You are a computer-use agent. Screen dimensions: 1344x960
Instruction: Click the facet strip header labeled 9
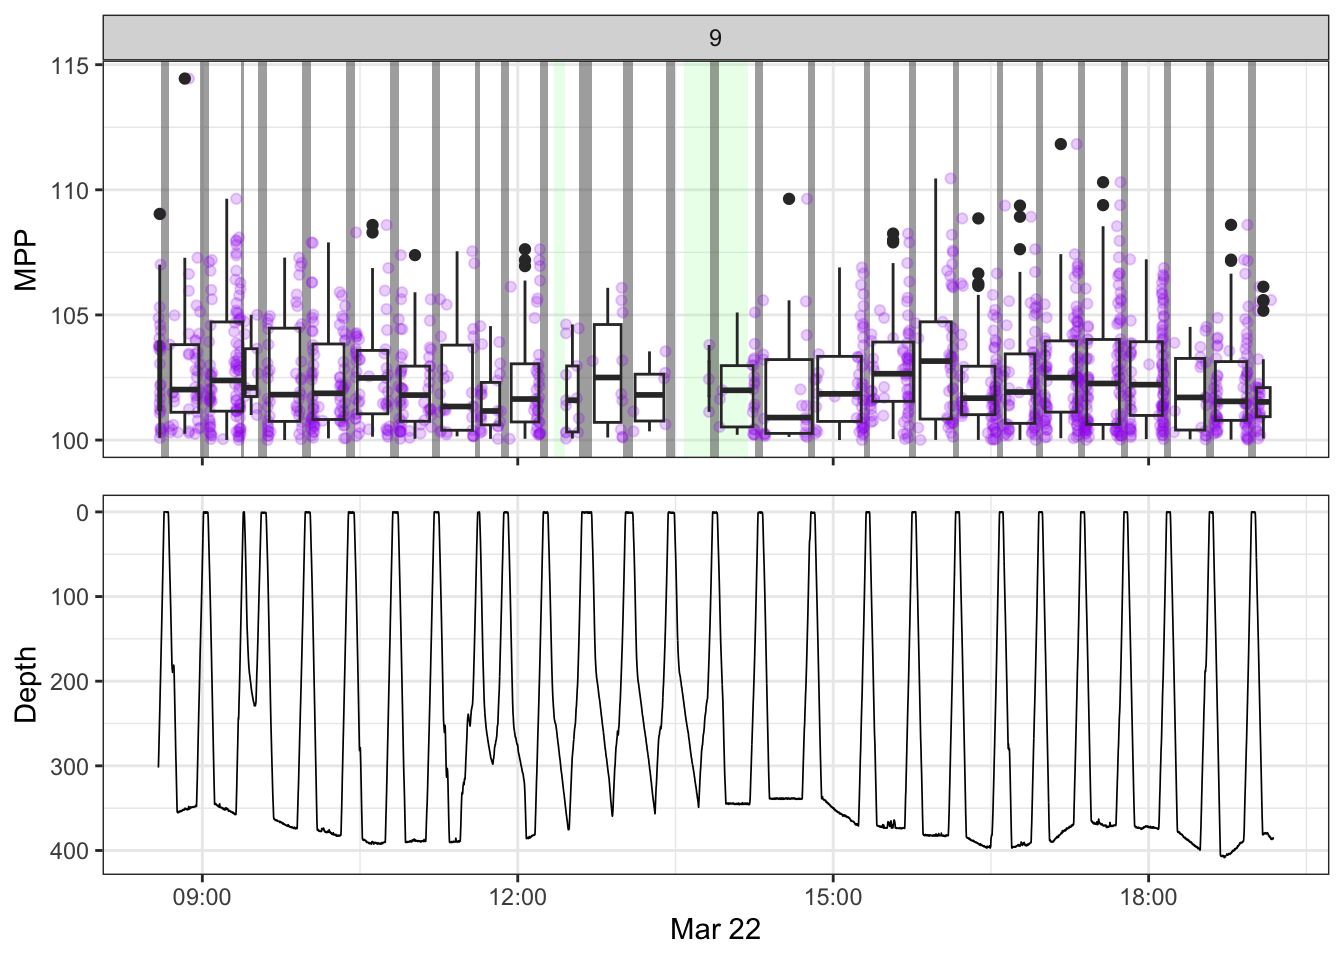click(715, 38)
